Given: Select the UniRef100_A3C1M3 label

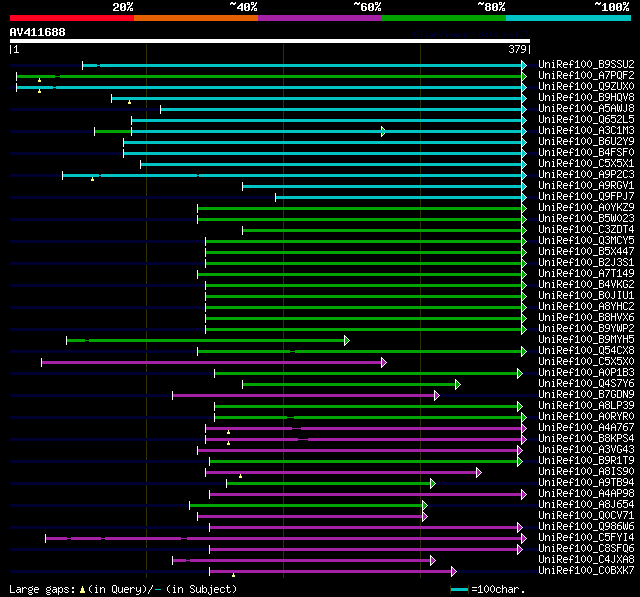Looking at the screenshot, I should [586, 131].
